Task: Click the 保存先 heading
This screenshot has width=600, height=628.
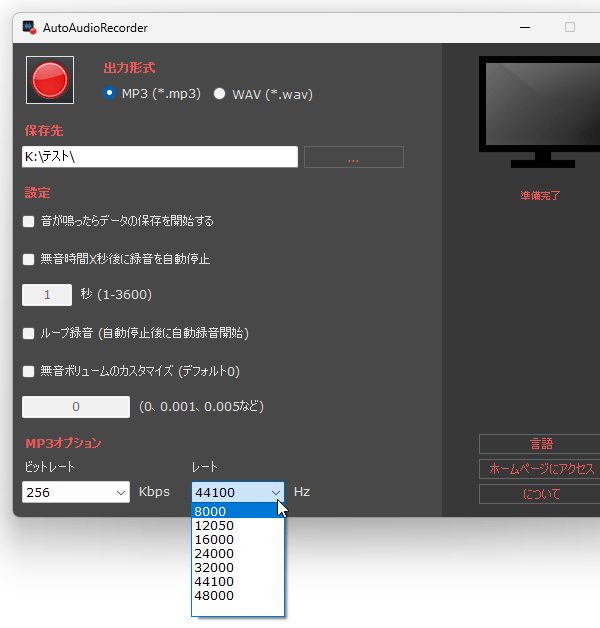Action: (x=44, y=131)
